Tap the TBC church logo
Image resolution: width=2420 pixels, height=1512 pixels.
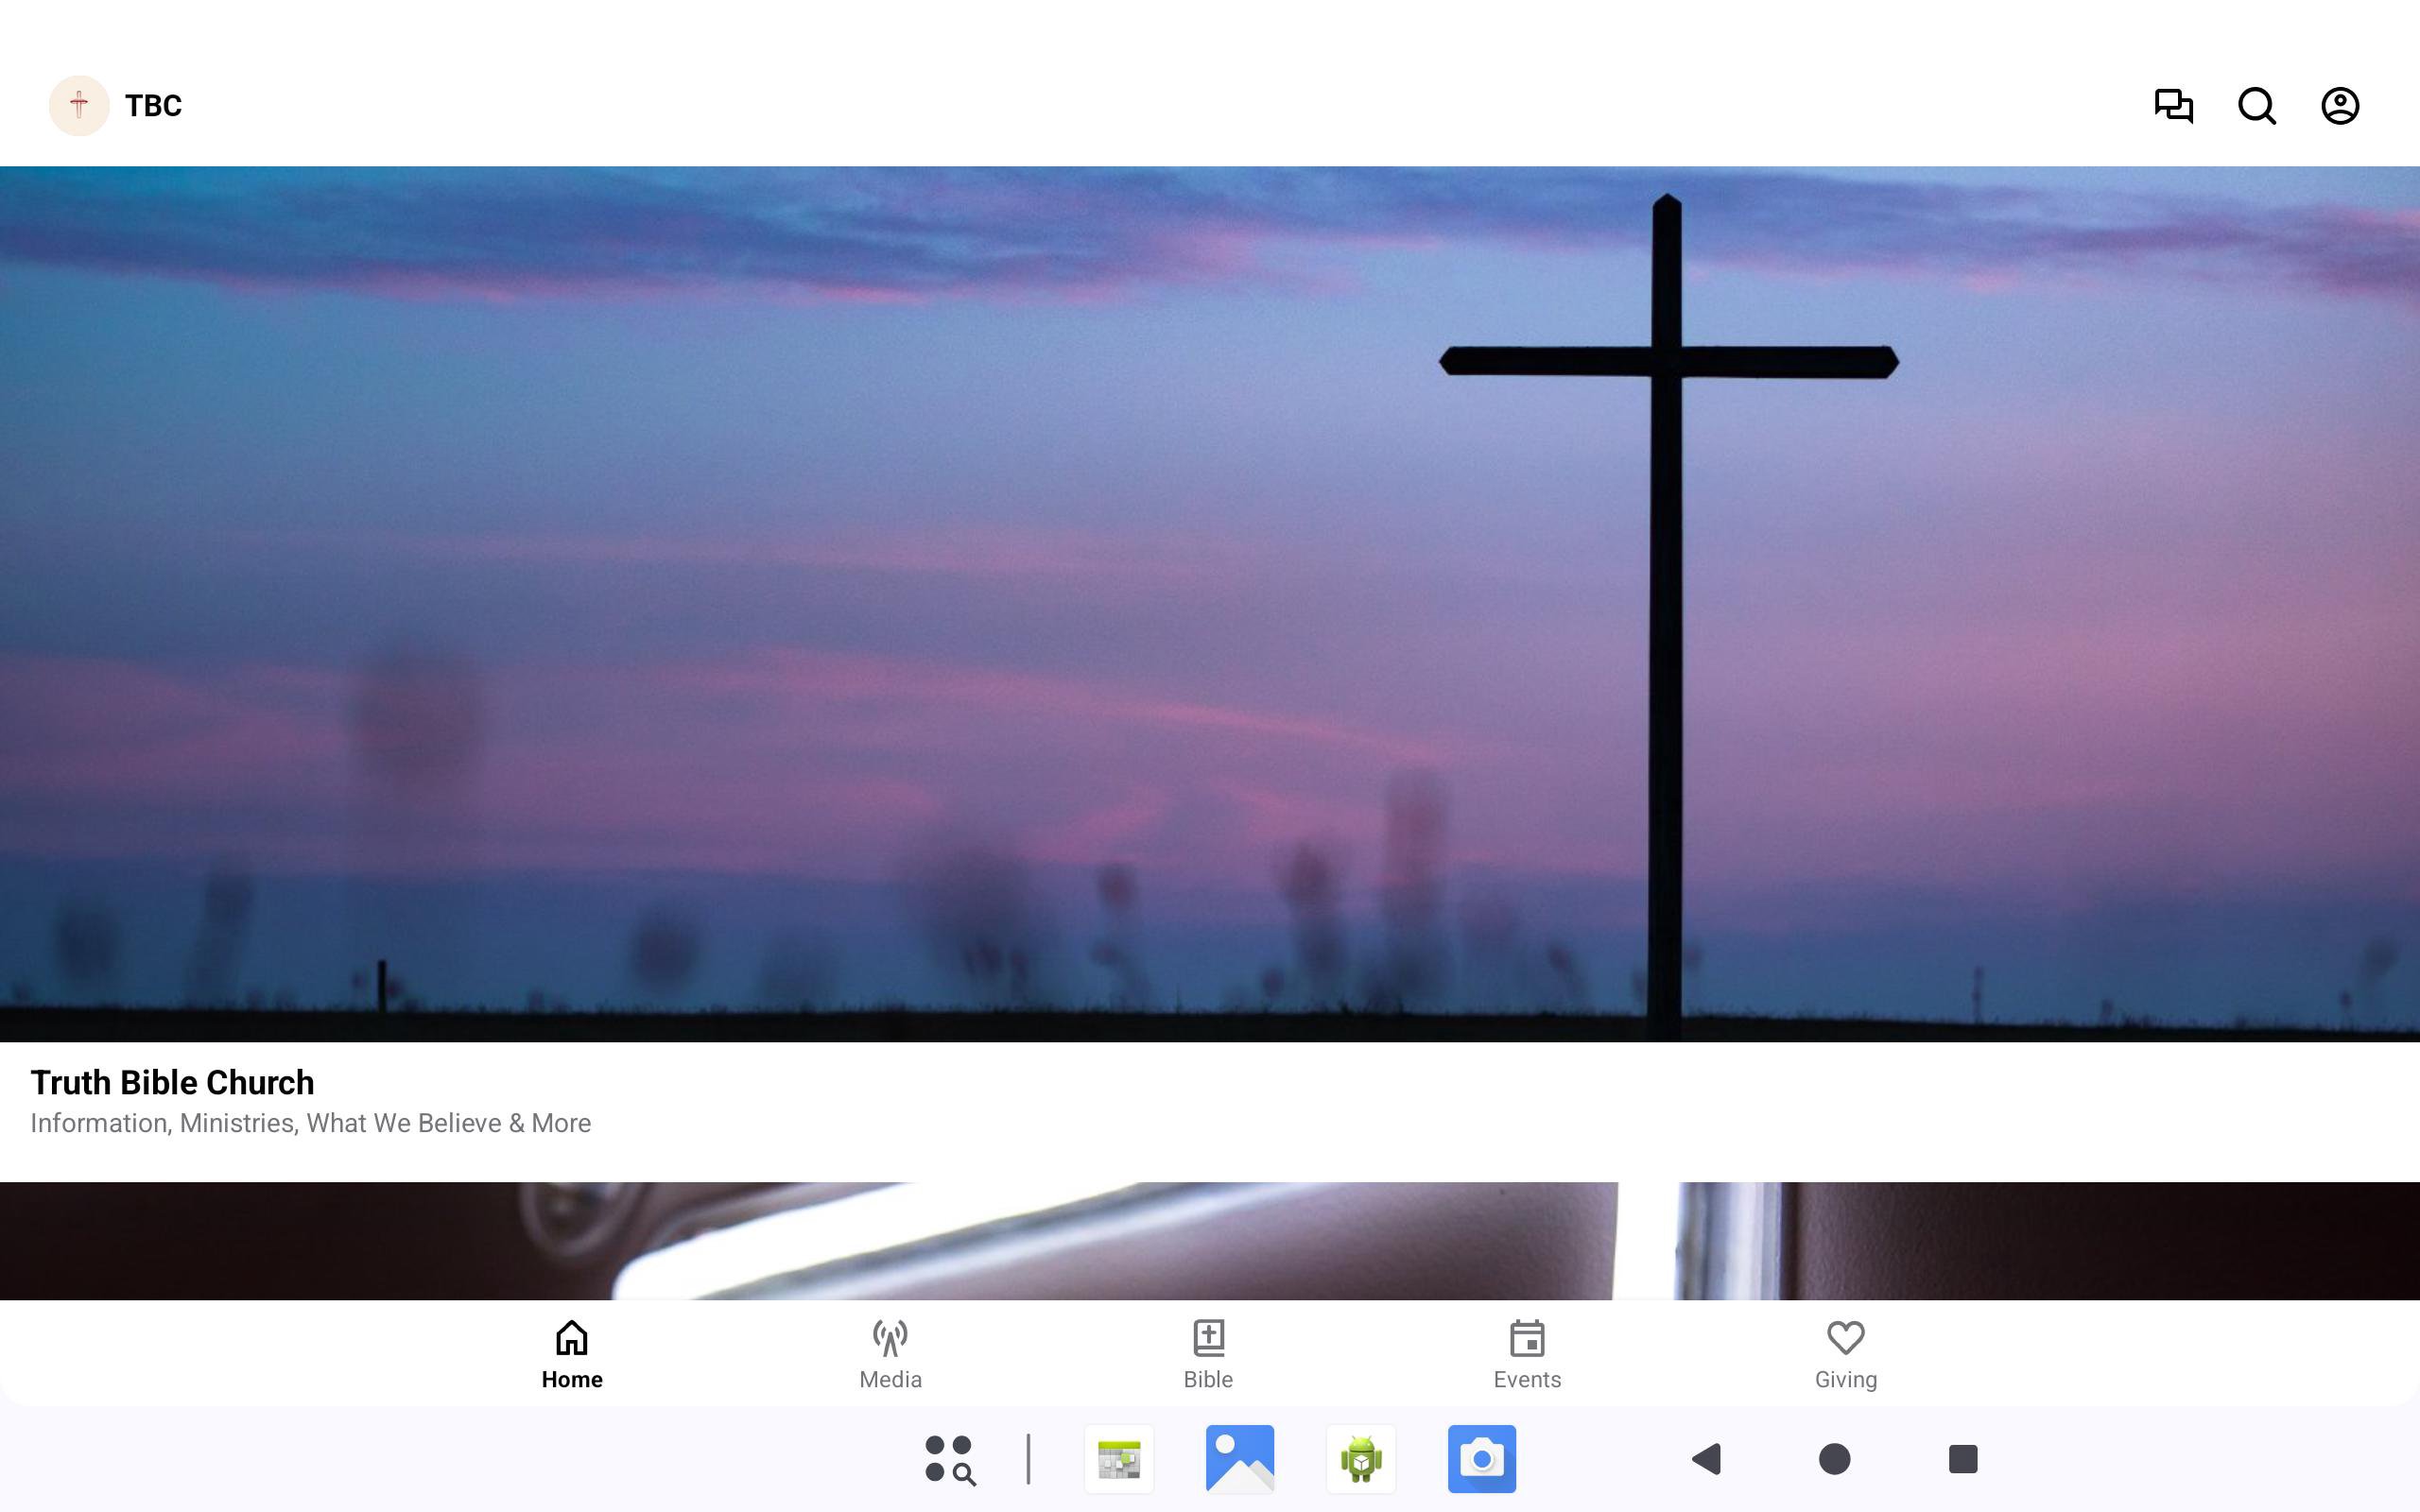tap(79, 105)
